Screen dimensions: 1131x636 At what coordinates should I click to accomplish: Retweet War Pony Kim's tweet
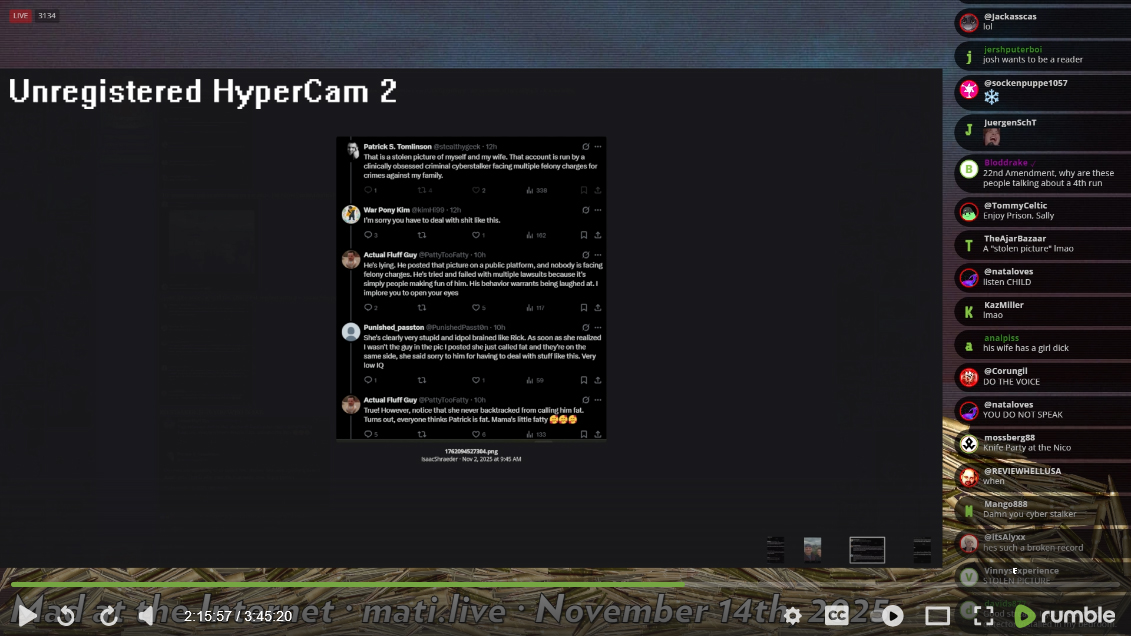point(422,235)
